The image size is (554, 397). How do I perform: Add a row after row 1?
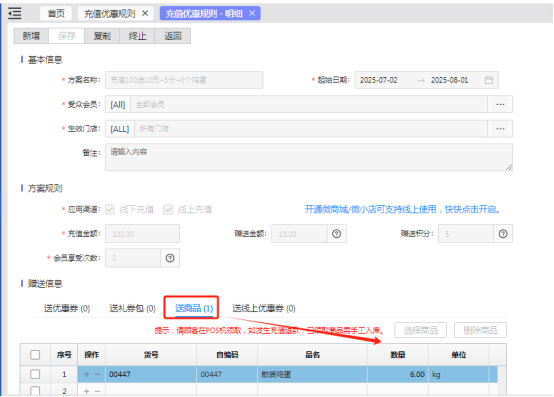pos(87,374)
